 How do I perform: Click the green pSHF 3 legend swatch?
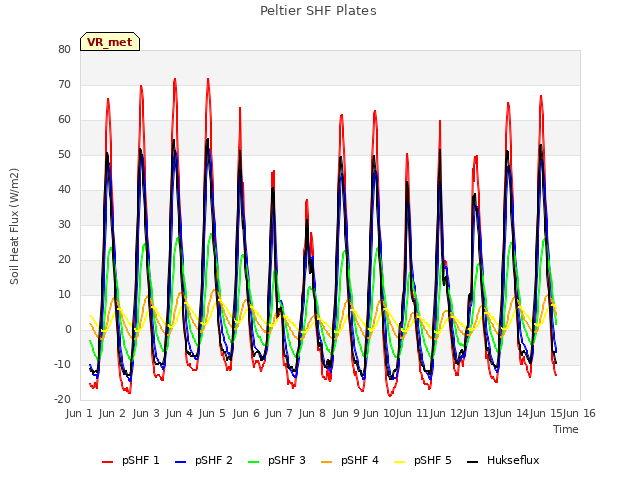click(253, 462)
